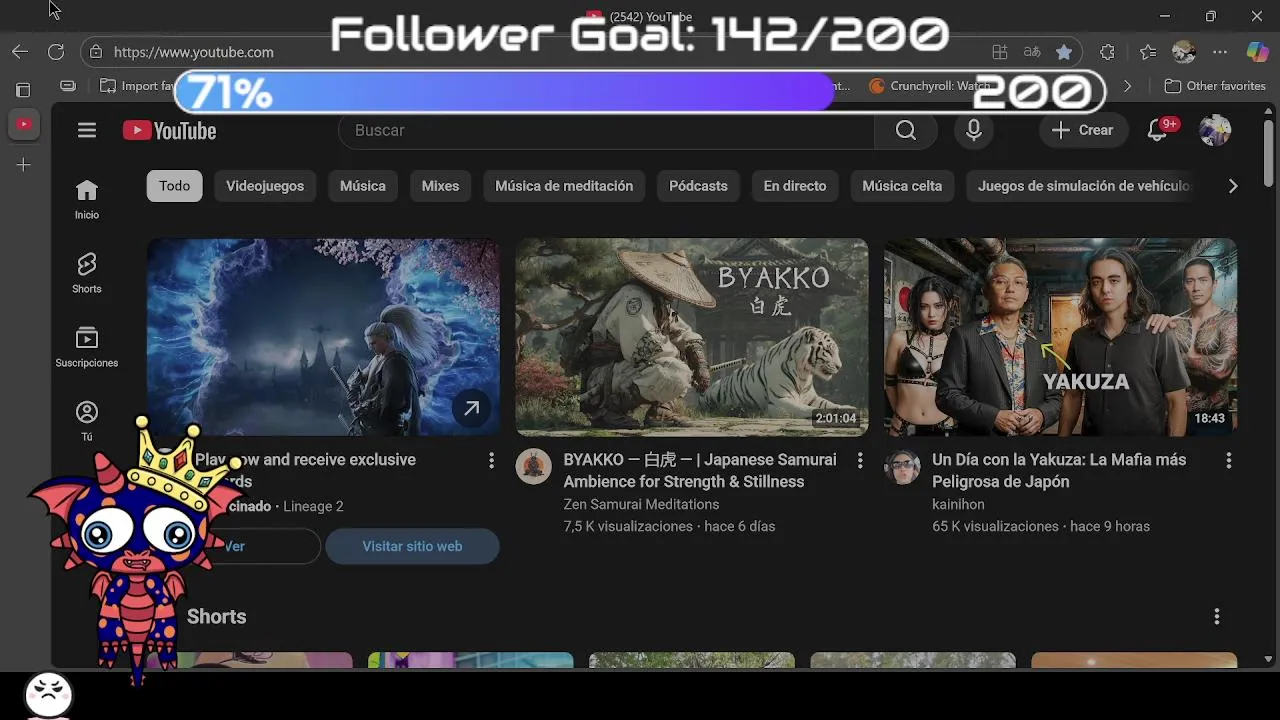Screen dimensions: 1280x720
Task: Open the Shorts section options menu
Action: (x=1217, y=617)
